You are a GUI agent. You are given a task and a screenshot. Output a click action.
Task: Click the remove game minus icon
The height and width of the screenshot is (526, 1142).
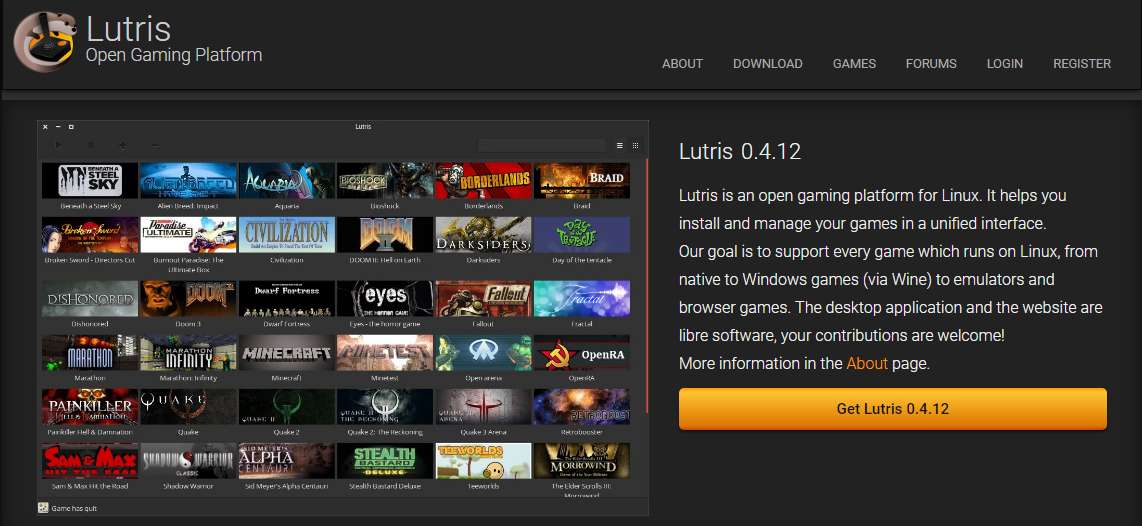(x=155, y=146)
